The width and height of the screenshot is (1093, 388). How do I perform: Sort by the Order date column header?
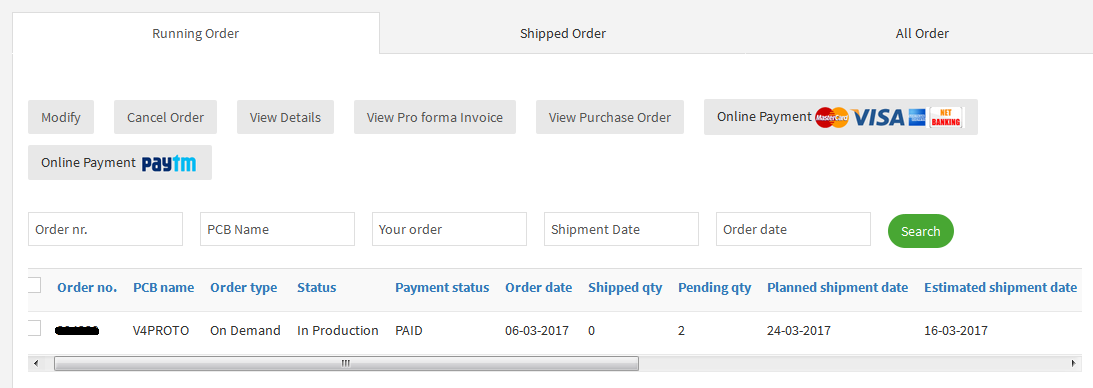539,288
